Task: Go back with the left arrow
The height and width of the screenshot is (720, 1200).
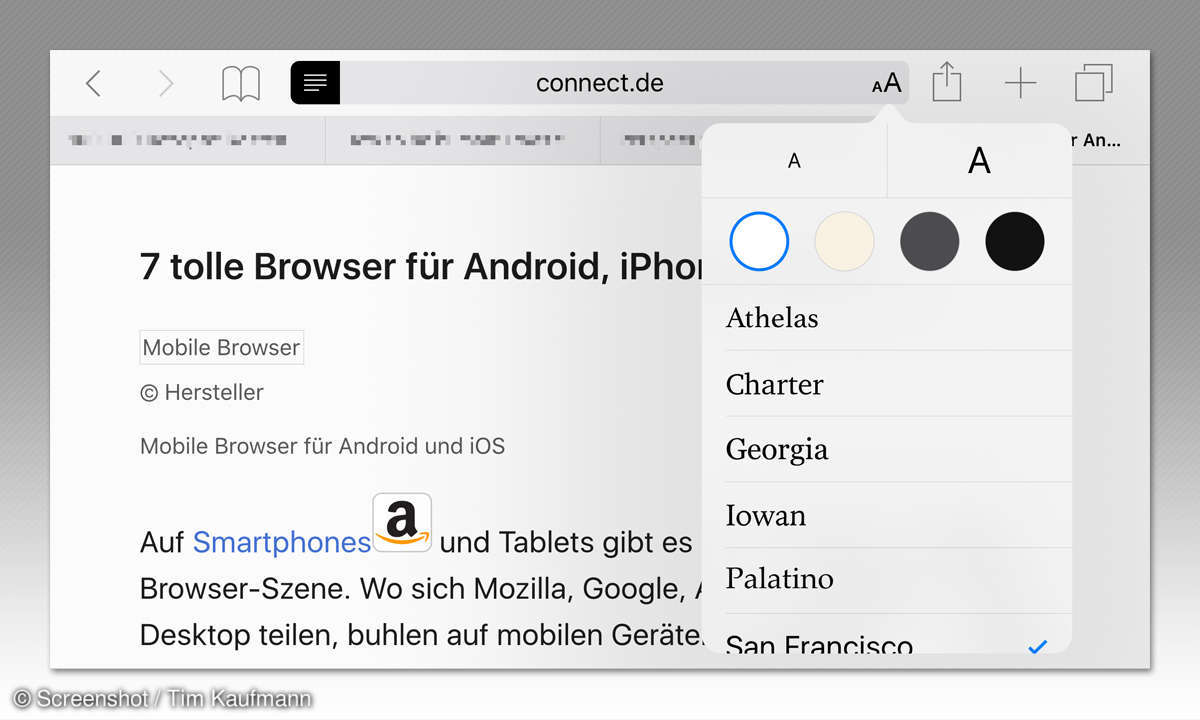Action: coord(93,83)
